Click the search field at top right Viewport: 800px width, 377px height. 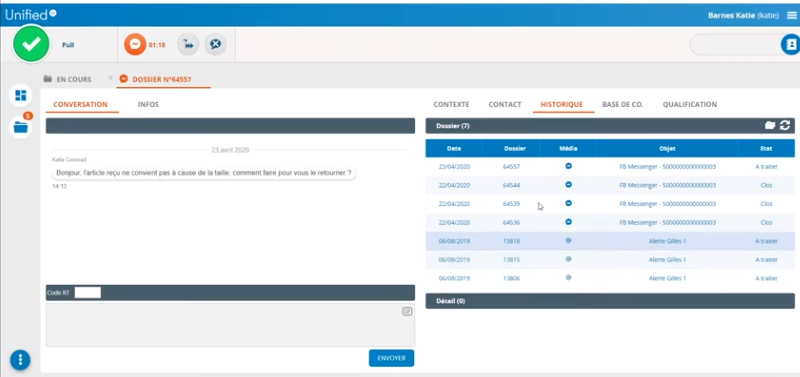coord(736,45)
